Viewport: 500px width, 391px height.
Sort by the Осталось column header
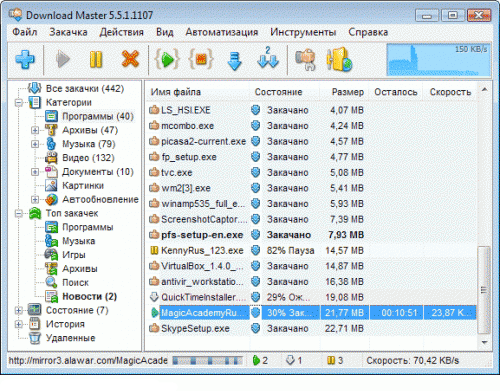(x=396, y=92)
